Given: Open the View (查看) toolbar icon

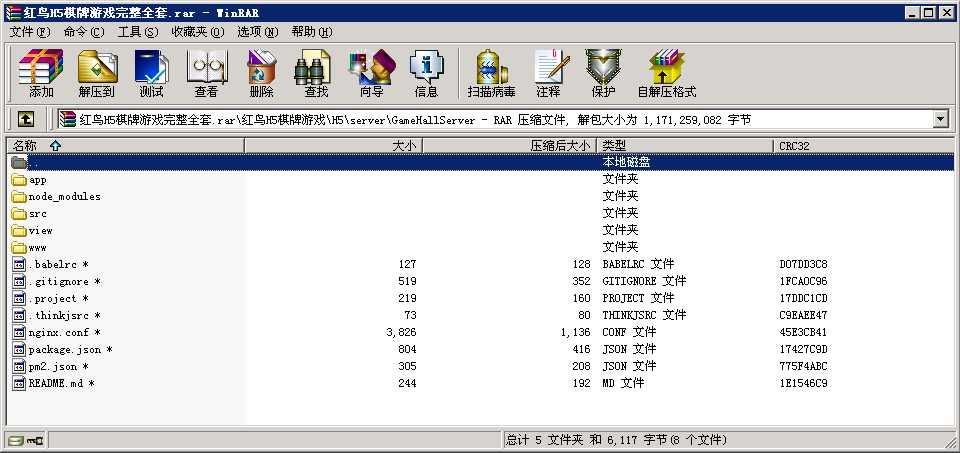Looking at the screenshot, I should 206,74.
